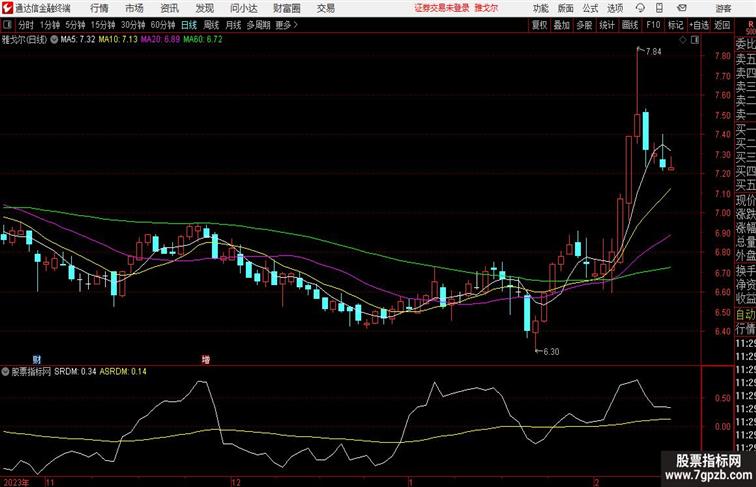Click the 2023年 date axis label
756x487 pixels.
pyautogui.click(x=16, y=482)
